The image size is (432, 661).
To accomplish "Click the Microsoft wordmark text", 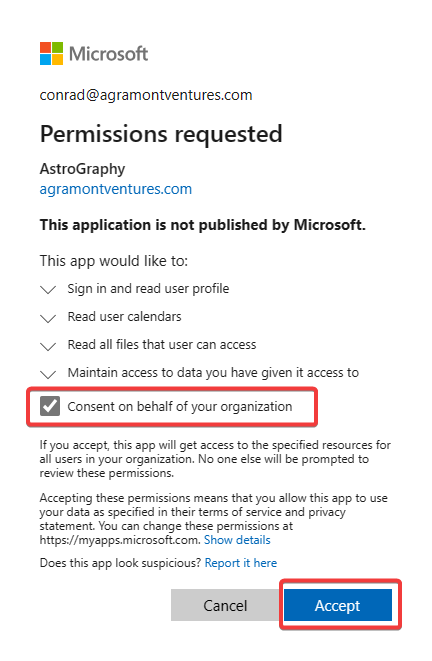I will click(x=108, y=54).
